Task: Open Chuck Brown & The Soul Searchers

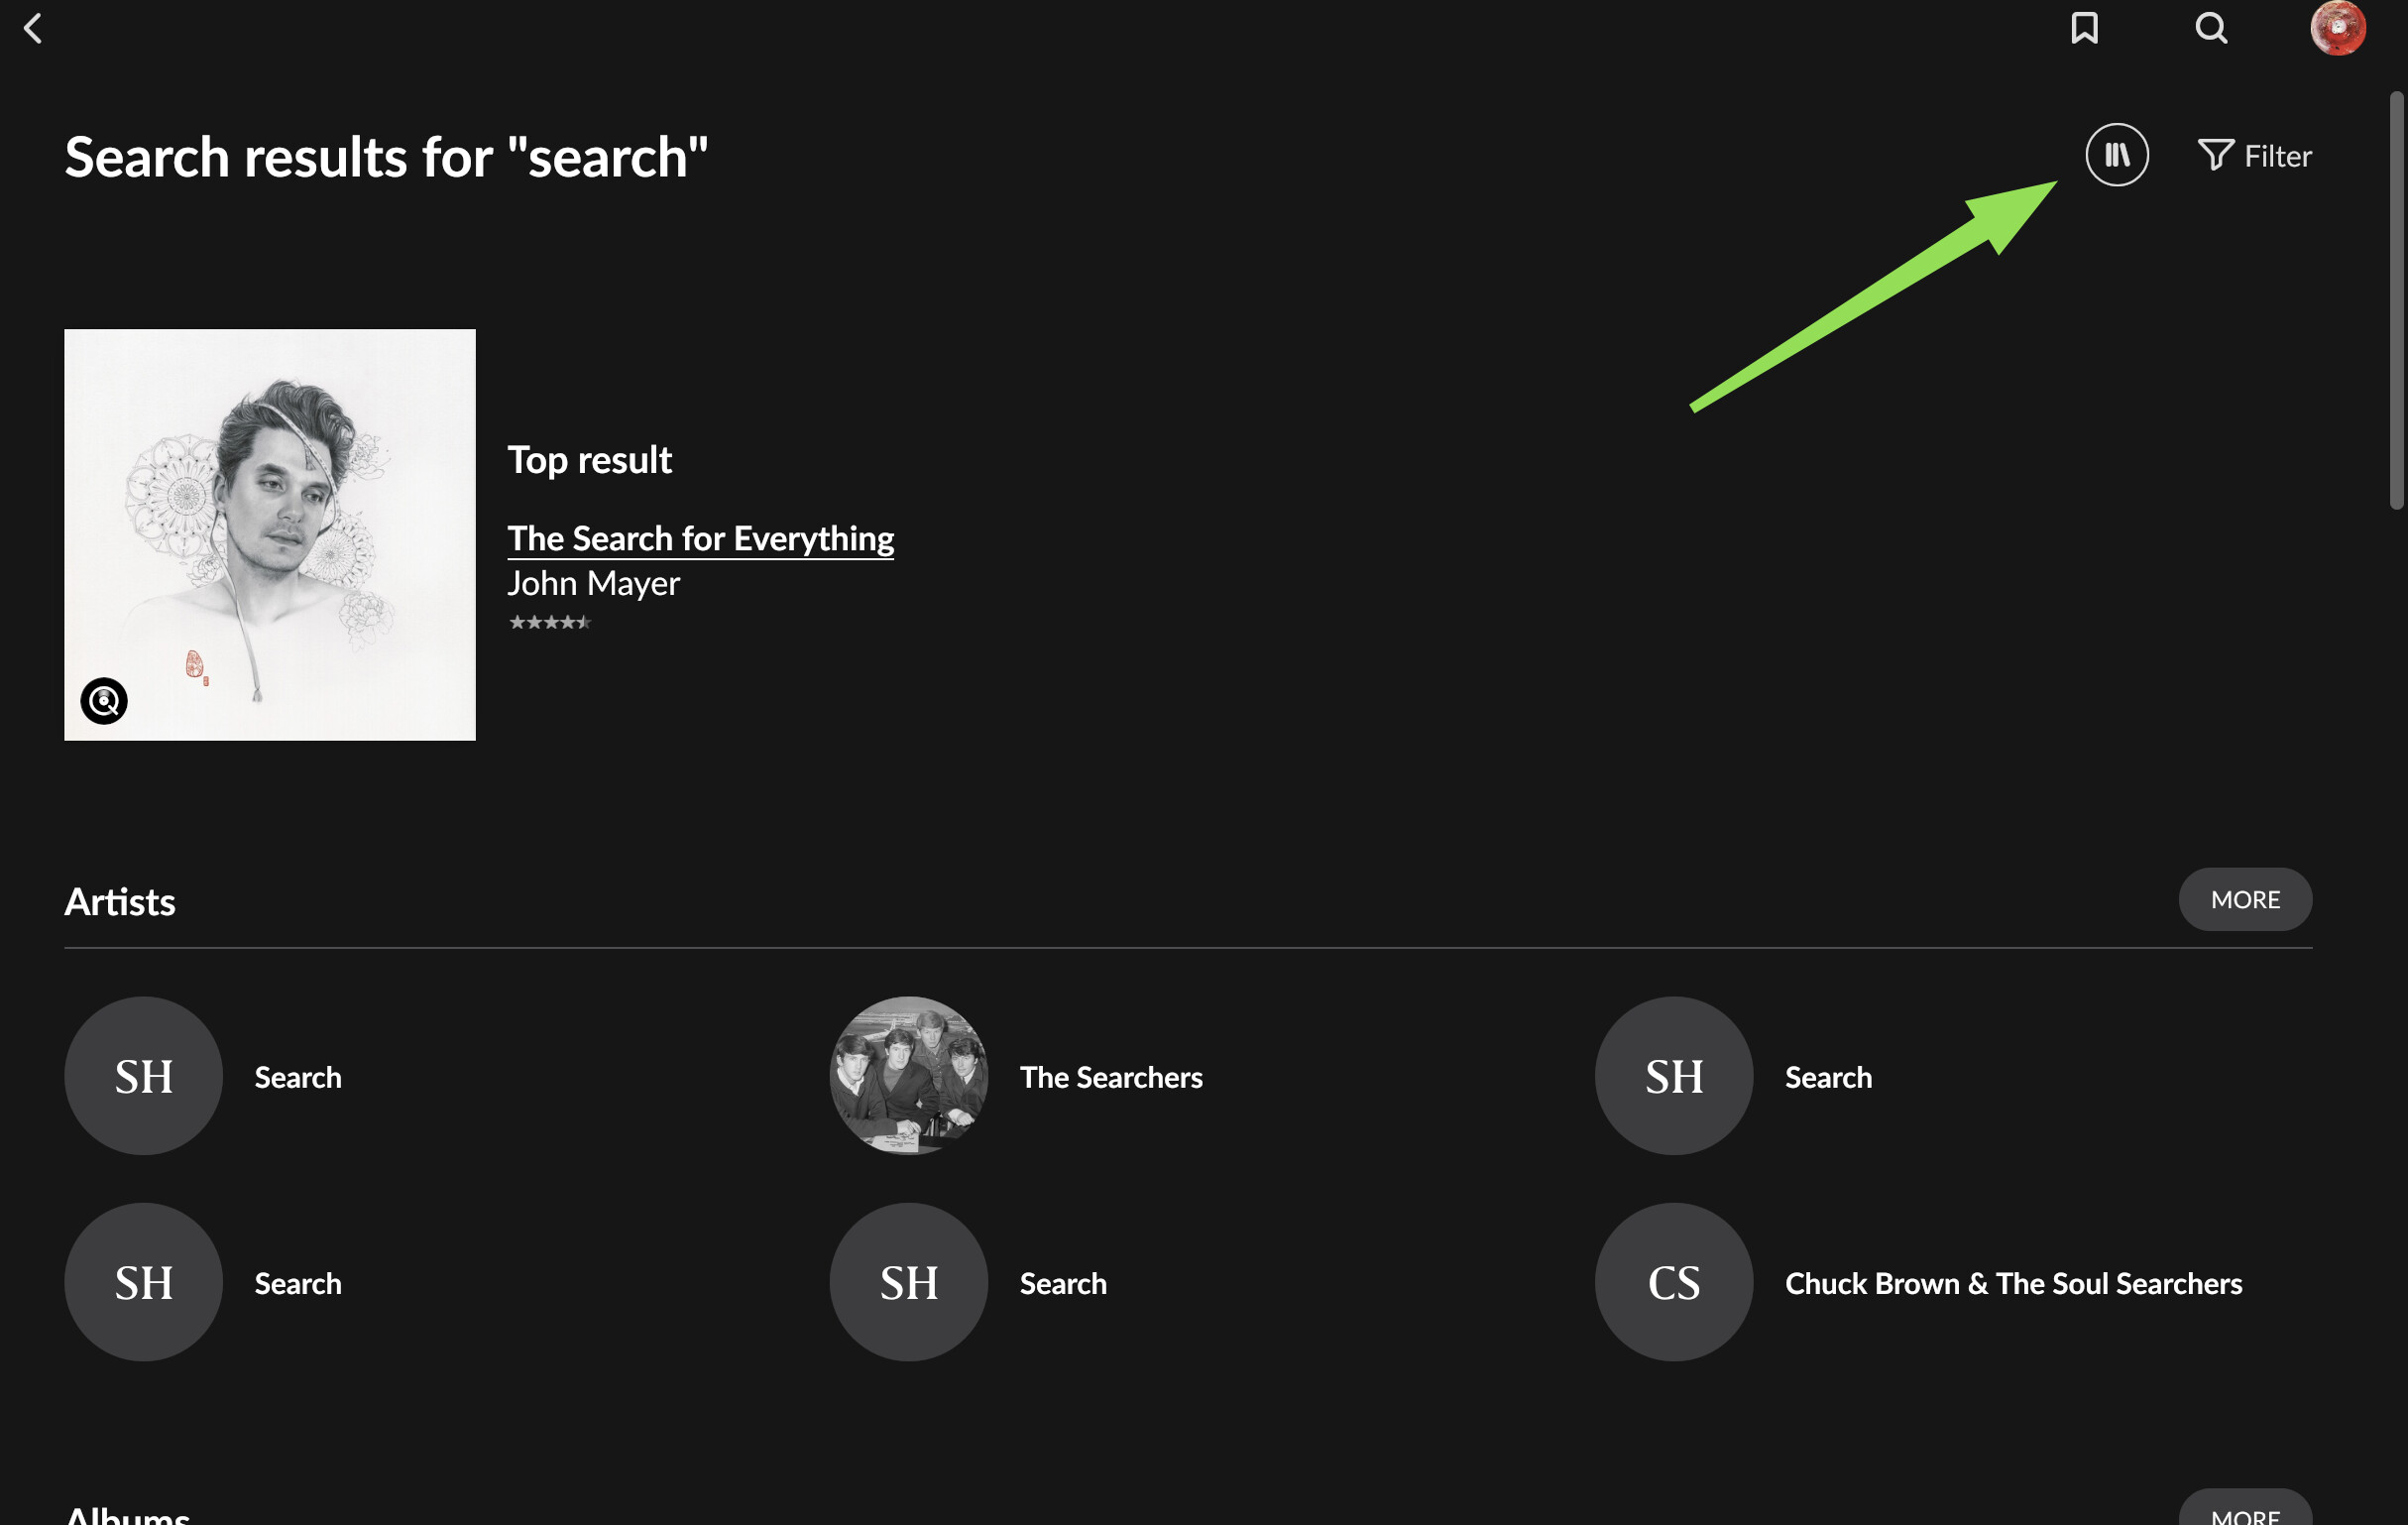Action: [2012, 1283]
